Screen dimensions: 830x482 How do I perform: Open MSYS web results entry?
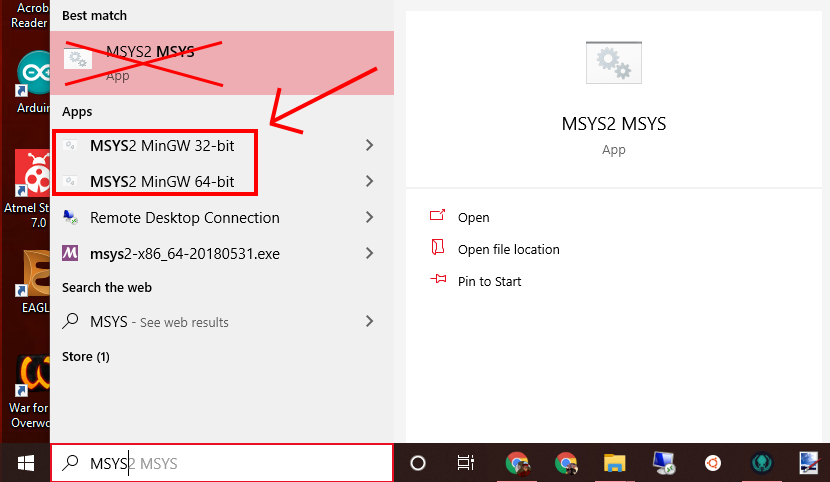point(222,322)
